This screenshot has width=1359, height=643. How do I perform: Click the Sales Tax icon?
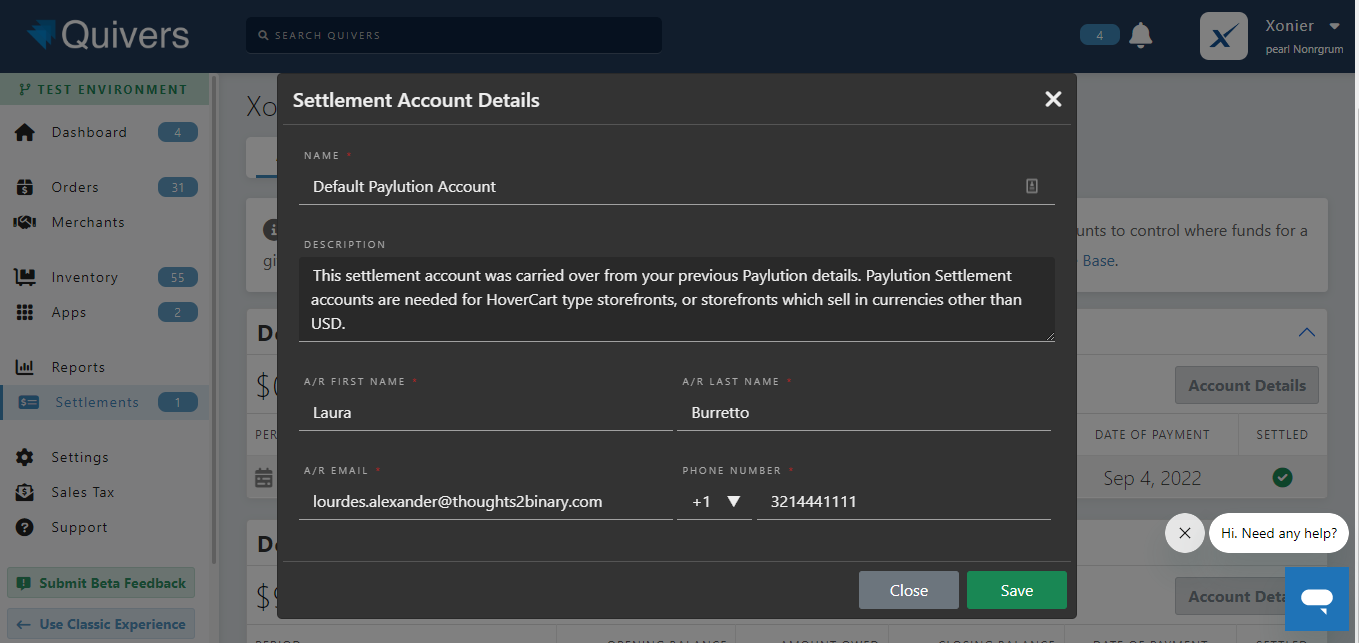click(25, 492)
